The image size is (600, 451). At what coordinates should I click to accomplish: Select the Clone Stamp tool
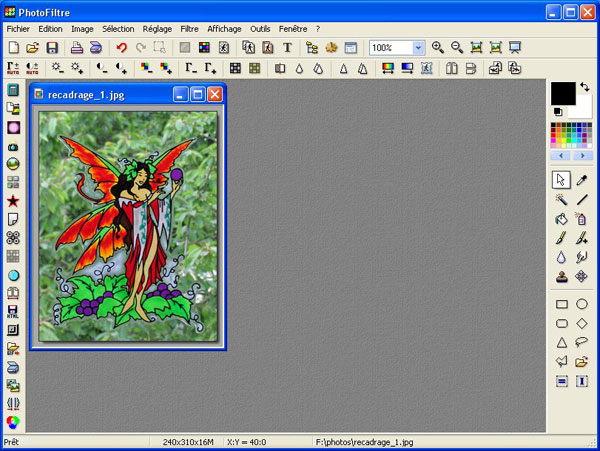pyautogui.click(x=561, y=277)
